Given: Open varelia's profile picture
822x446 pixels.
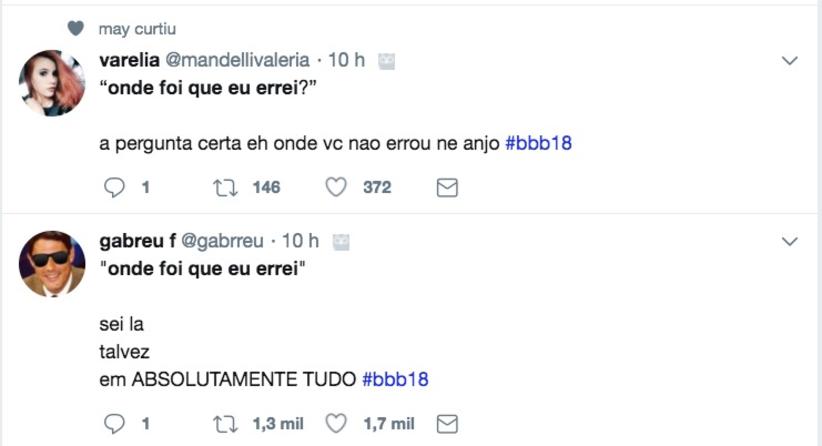Looking at the screenshot, I should pos(52,82).
